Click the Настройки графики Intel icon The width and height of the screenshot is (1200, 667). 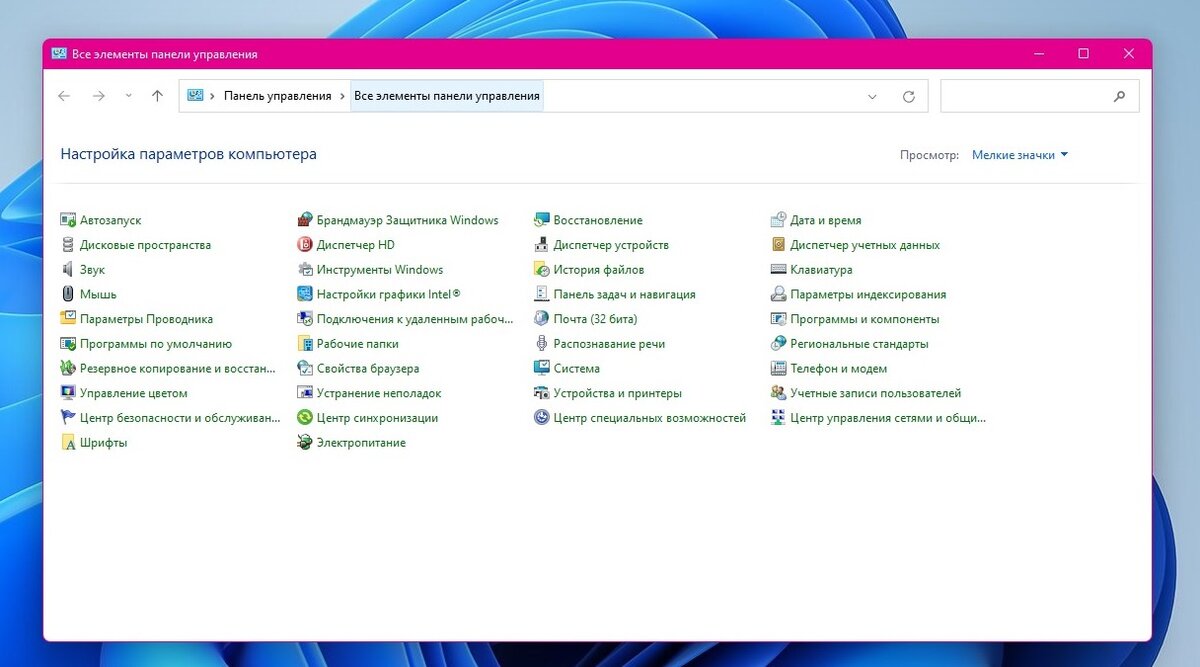[305, 294]
